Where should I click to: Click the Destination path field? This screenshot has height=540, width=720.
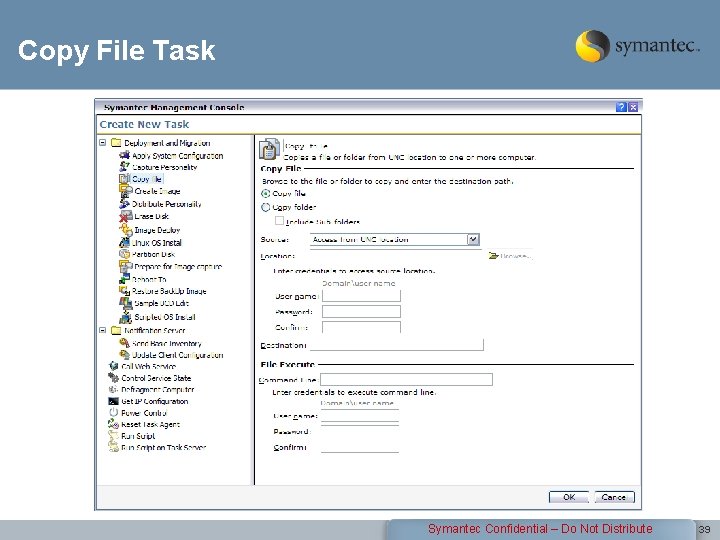(x=397, y=344)
